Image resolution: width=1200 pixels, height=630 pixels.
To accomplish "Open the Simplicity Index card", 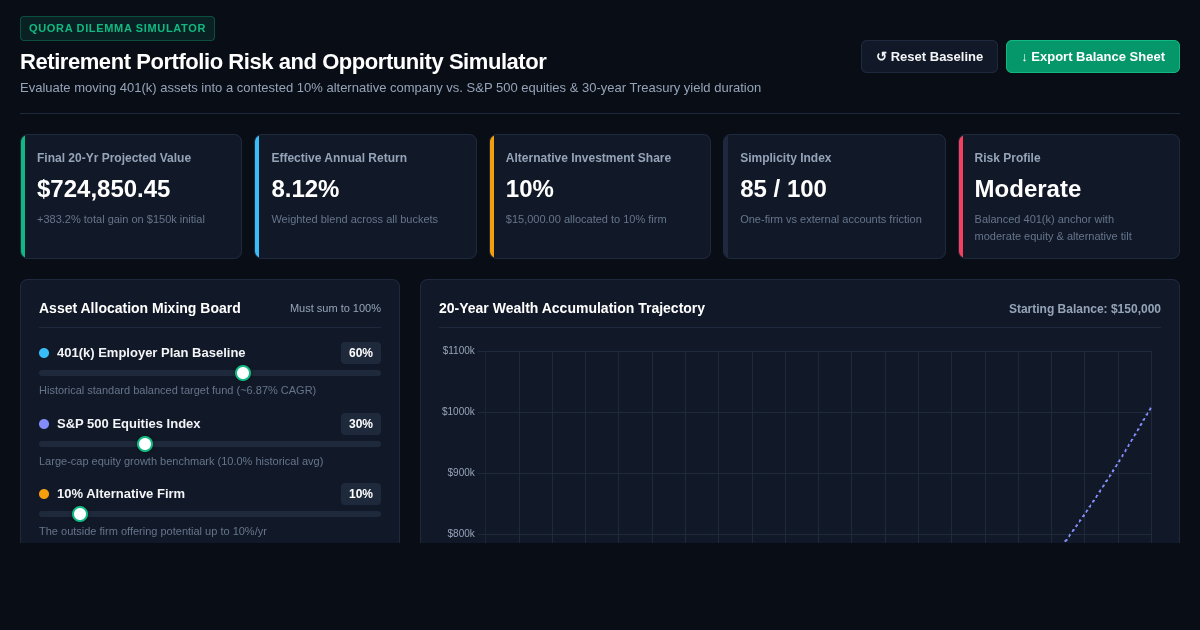I will click(834, 197).
